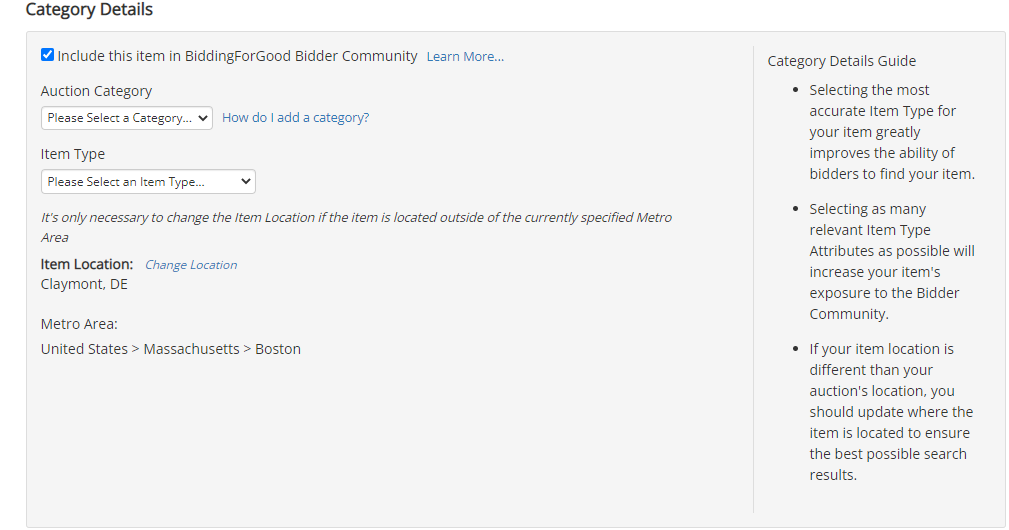
Task: Click the Auction Category field label
Action: [97, 91]
